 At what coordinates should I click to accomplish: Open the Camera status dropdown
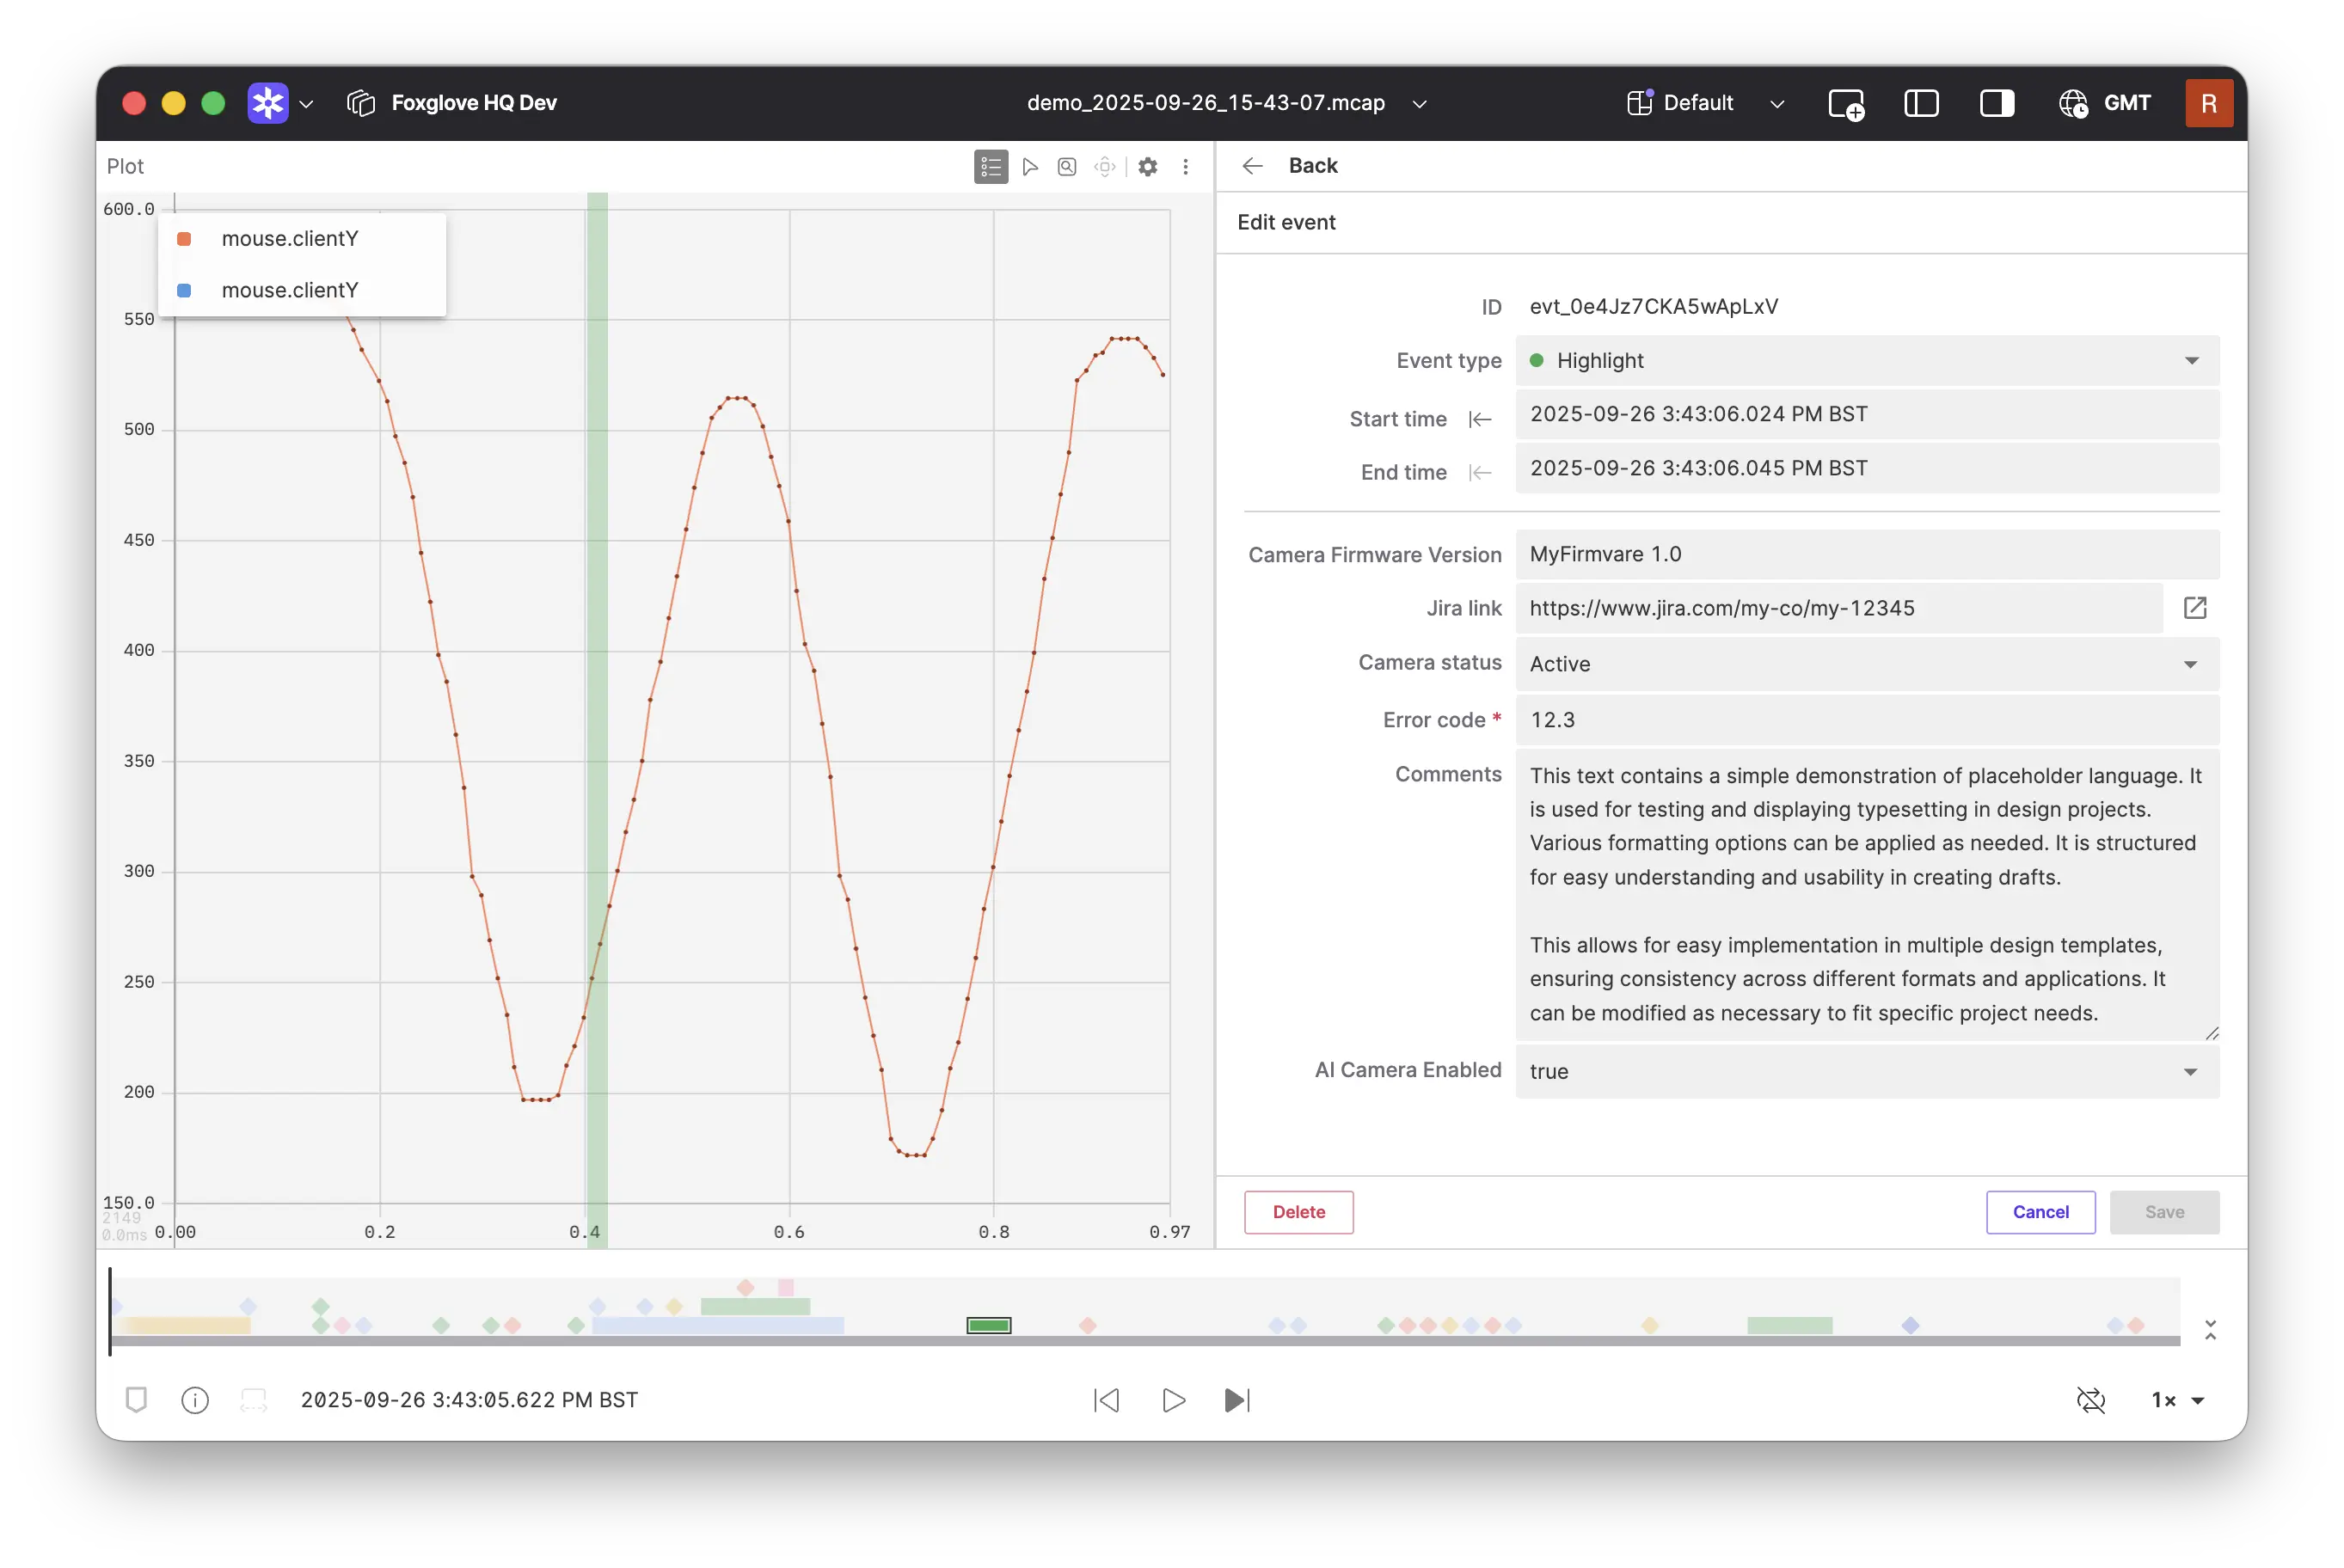[x=1867, y=664]
